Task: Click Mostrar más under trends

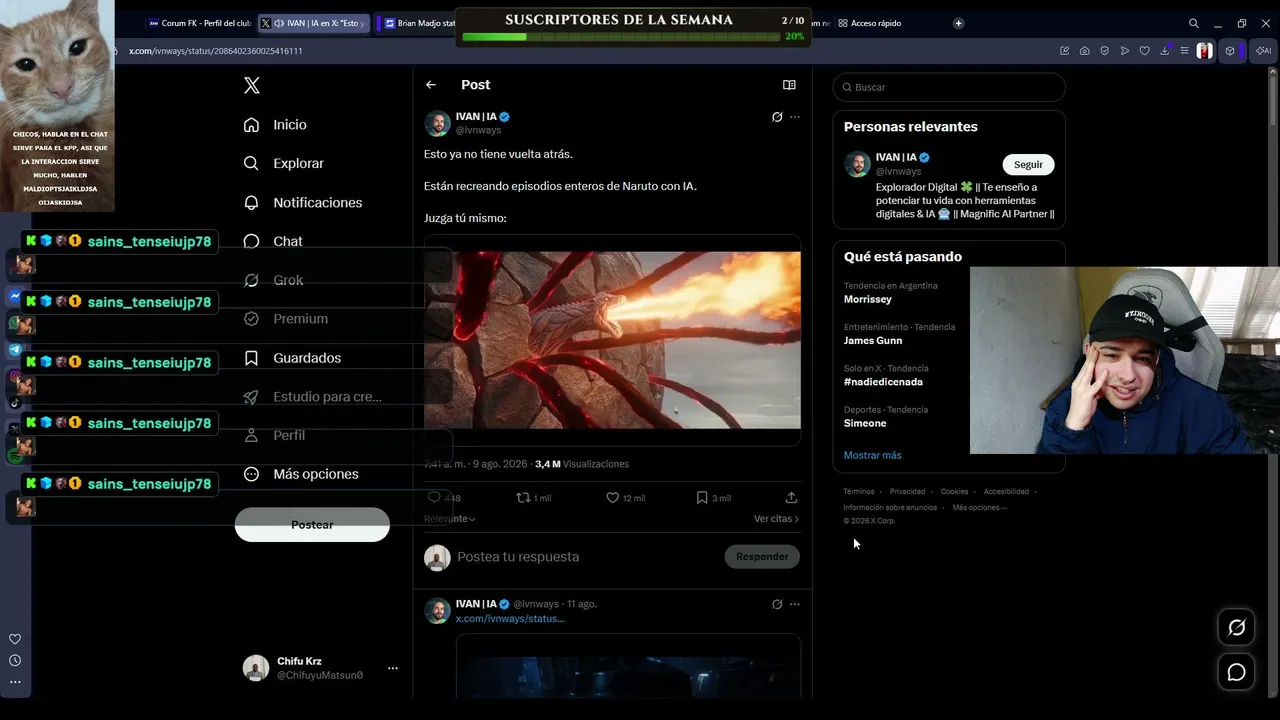Action: coord(873,455)
